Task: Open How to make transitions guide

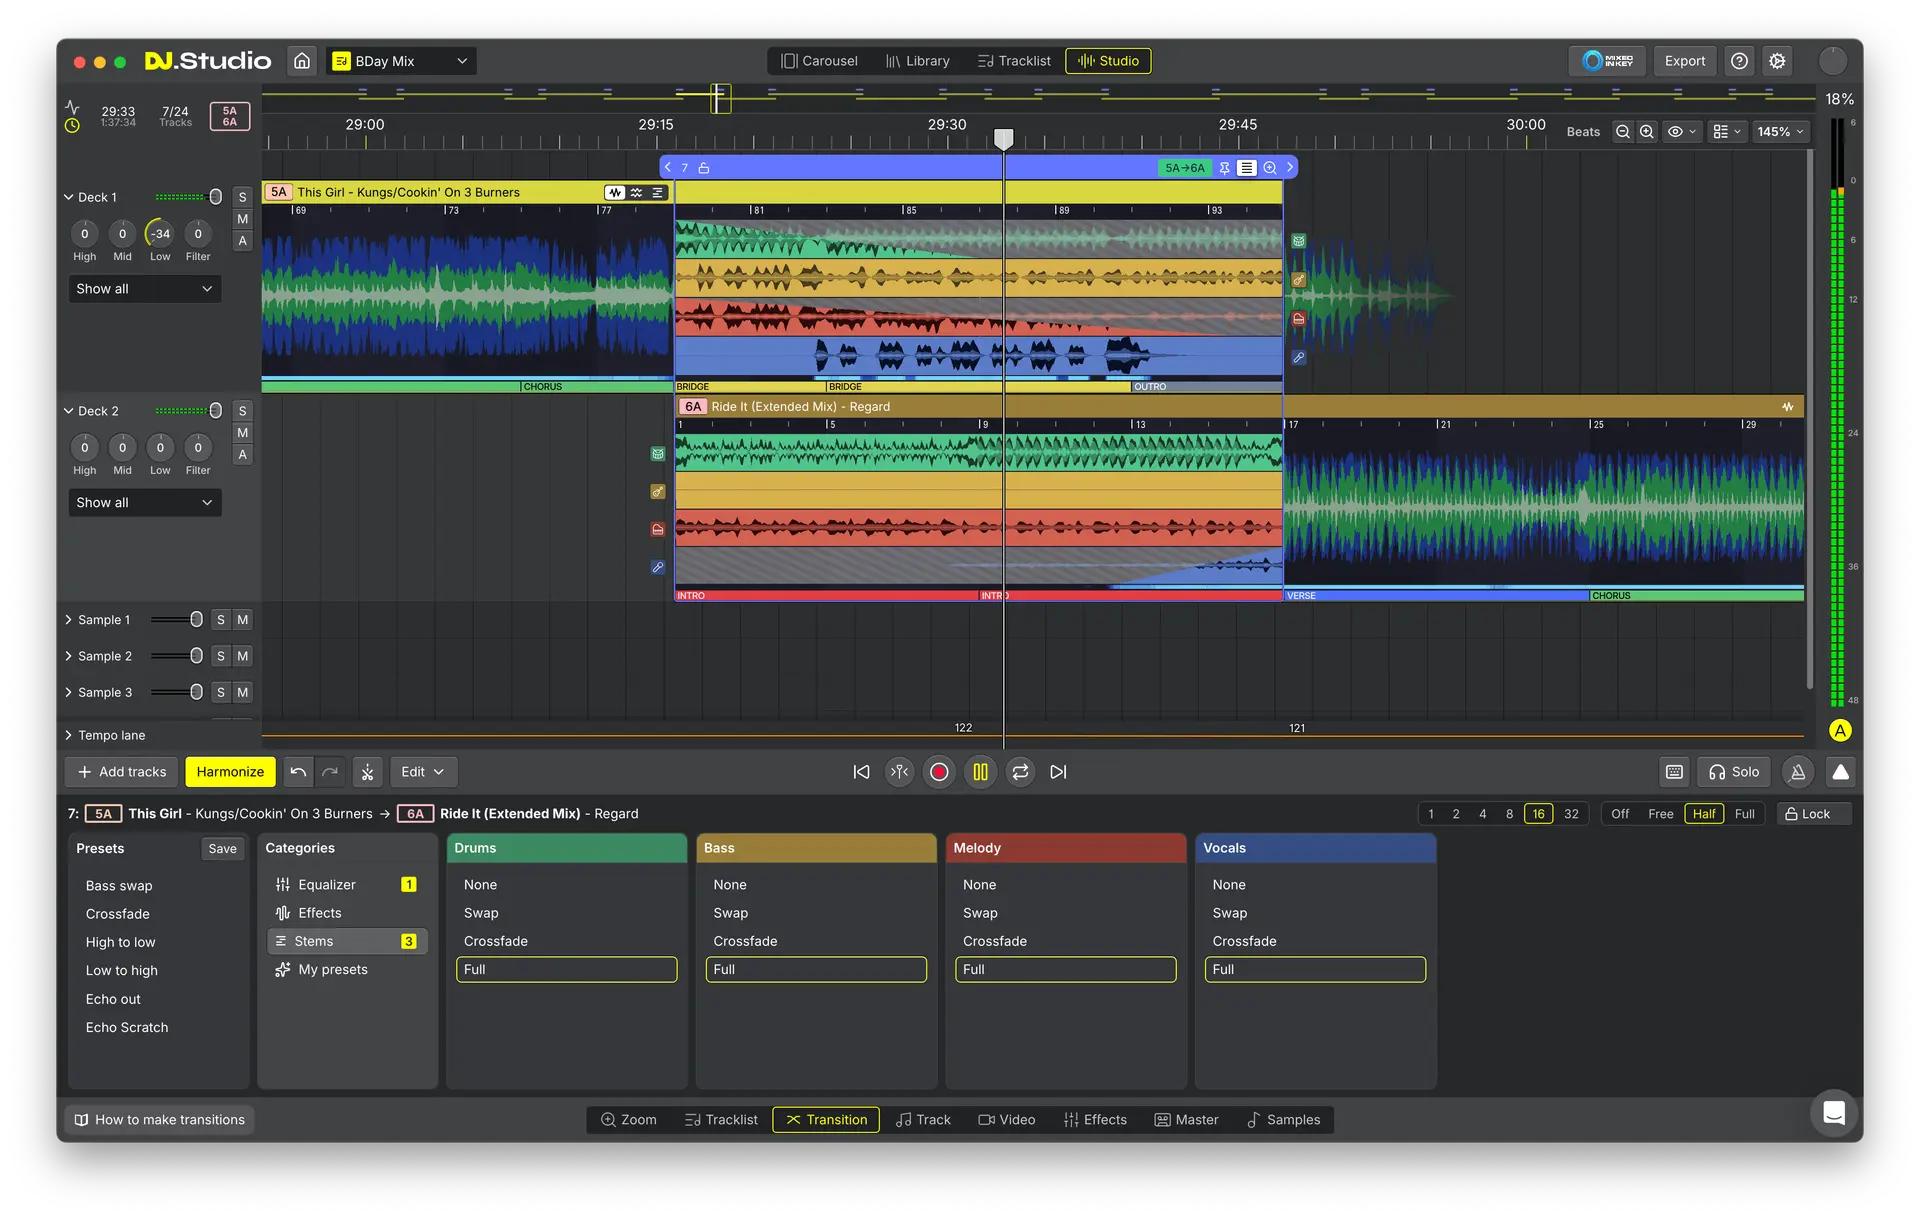Action: click(x=160, y=1120)
